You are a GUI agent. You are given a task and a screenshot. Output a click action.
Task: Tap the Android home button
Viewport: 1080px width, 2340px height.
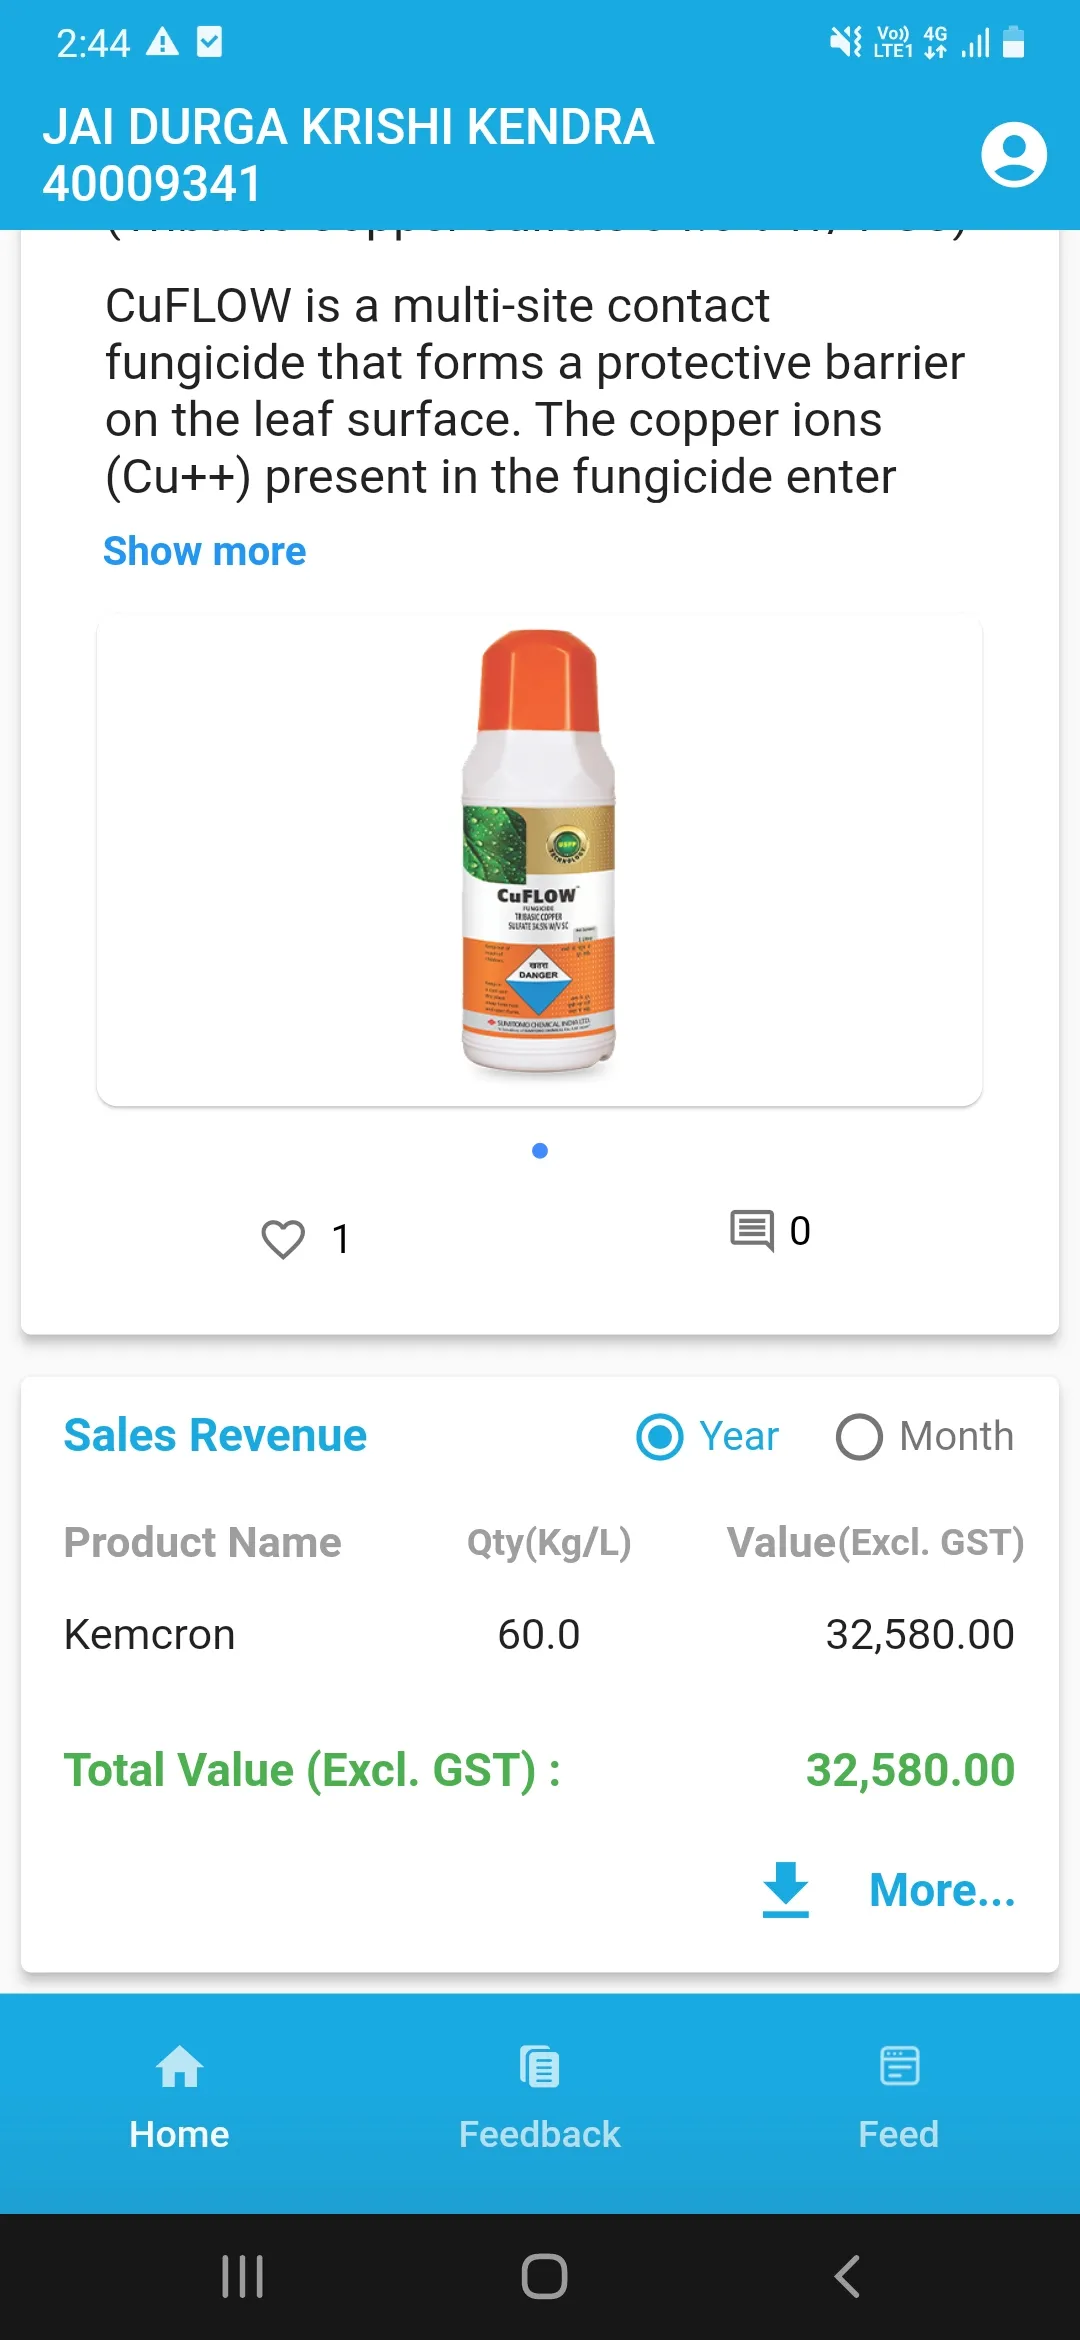pyautogui.click(x=544, y=2277)
